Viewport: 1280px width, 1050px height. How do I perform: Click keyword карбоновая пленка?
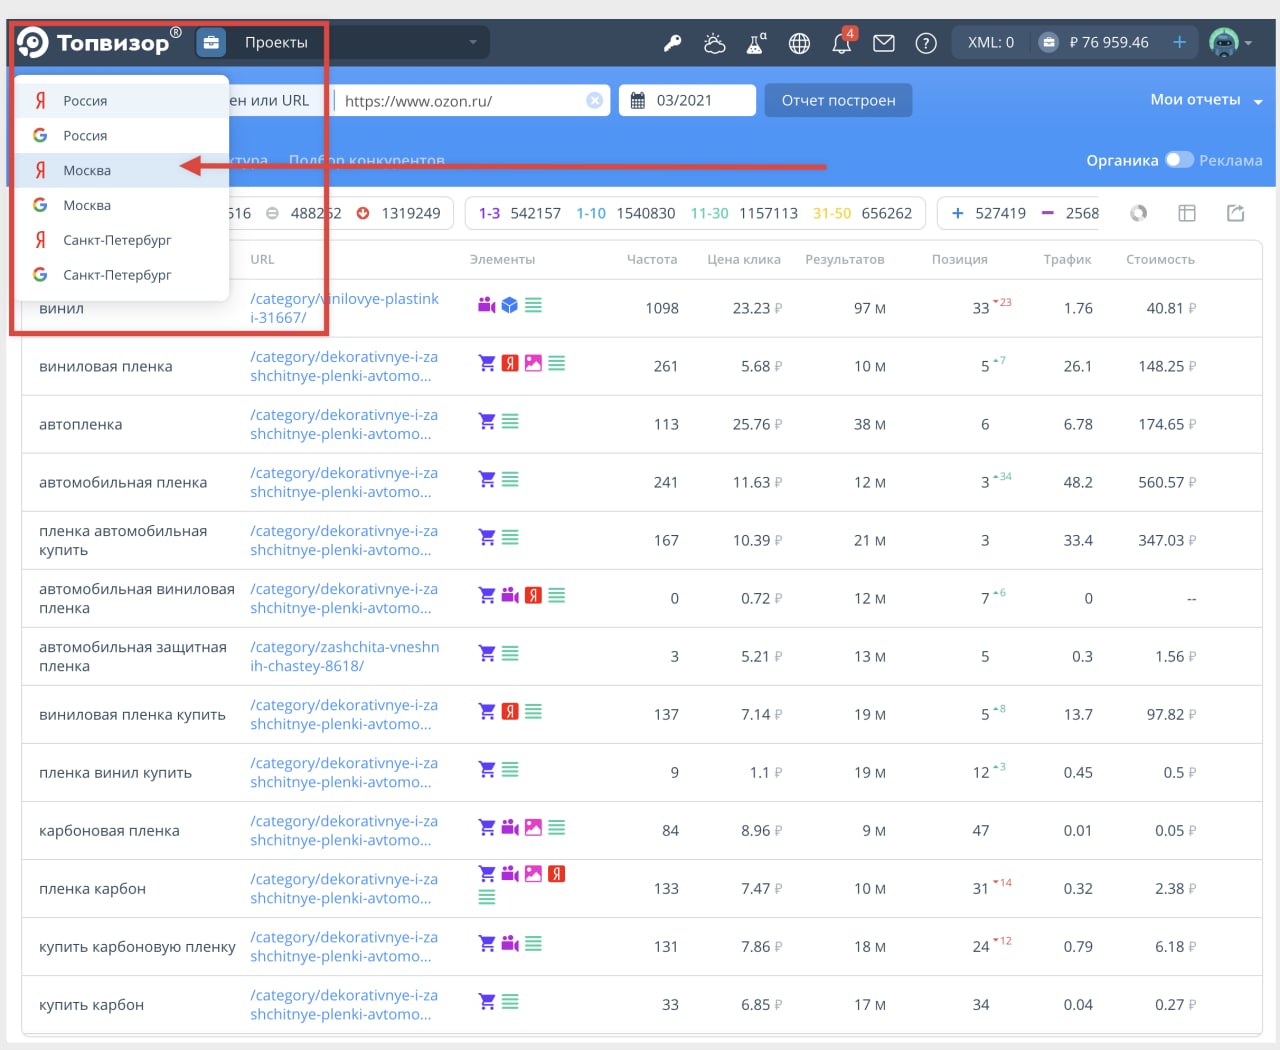coord(109,830)
